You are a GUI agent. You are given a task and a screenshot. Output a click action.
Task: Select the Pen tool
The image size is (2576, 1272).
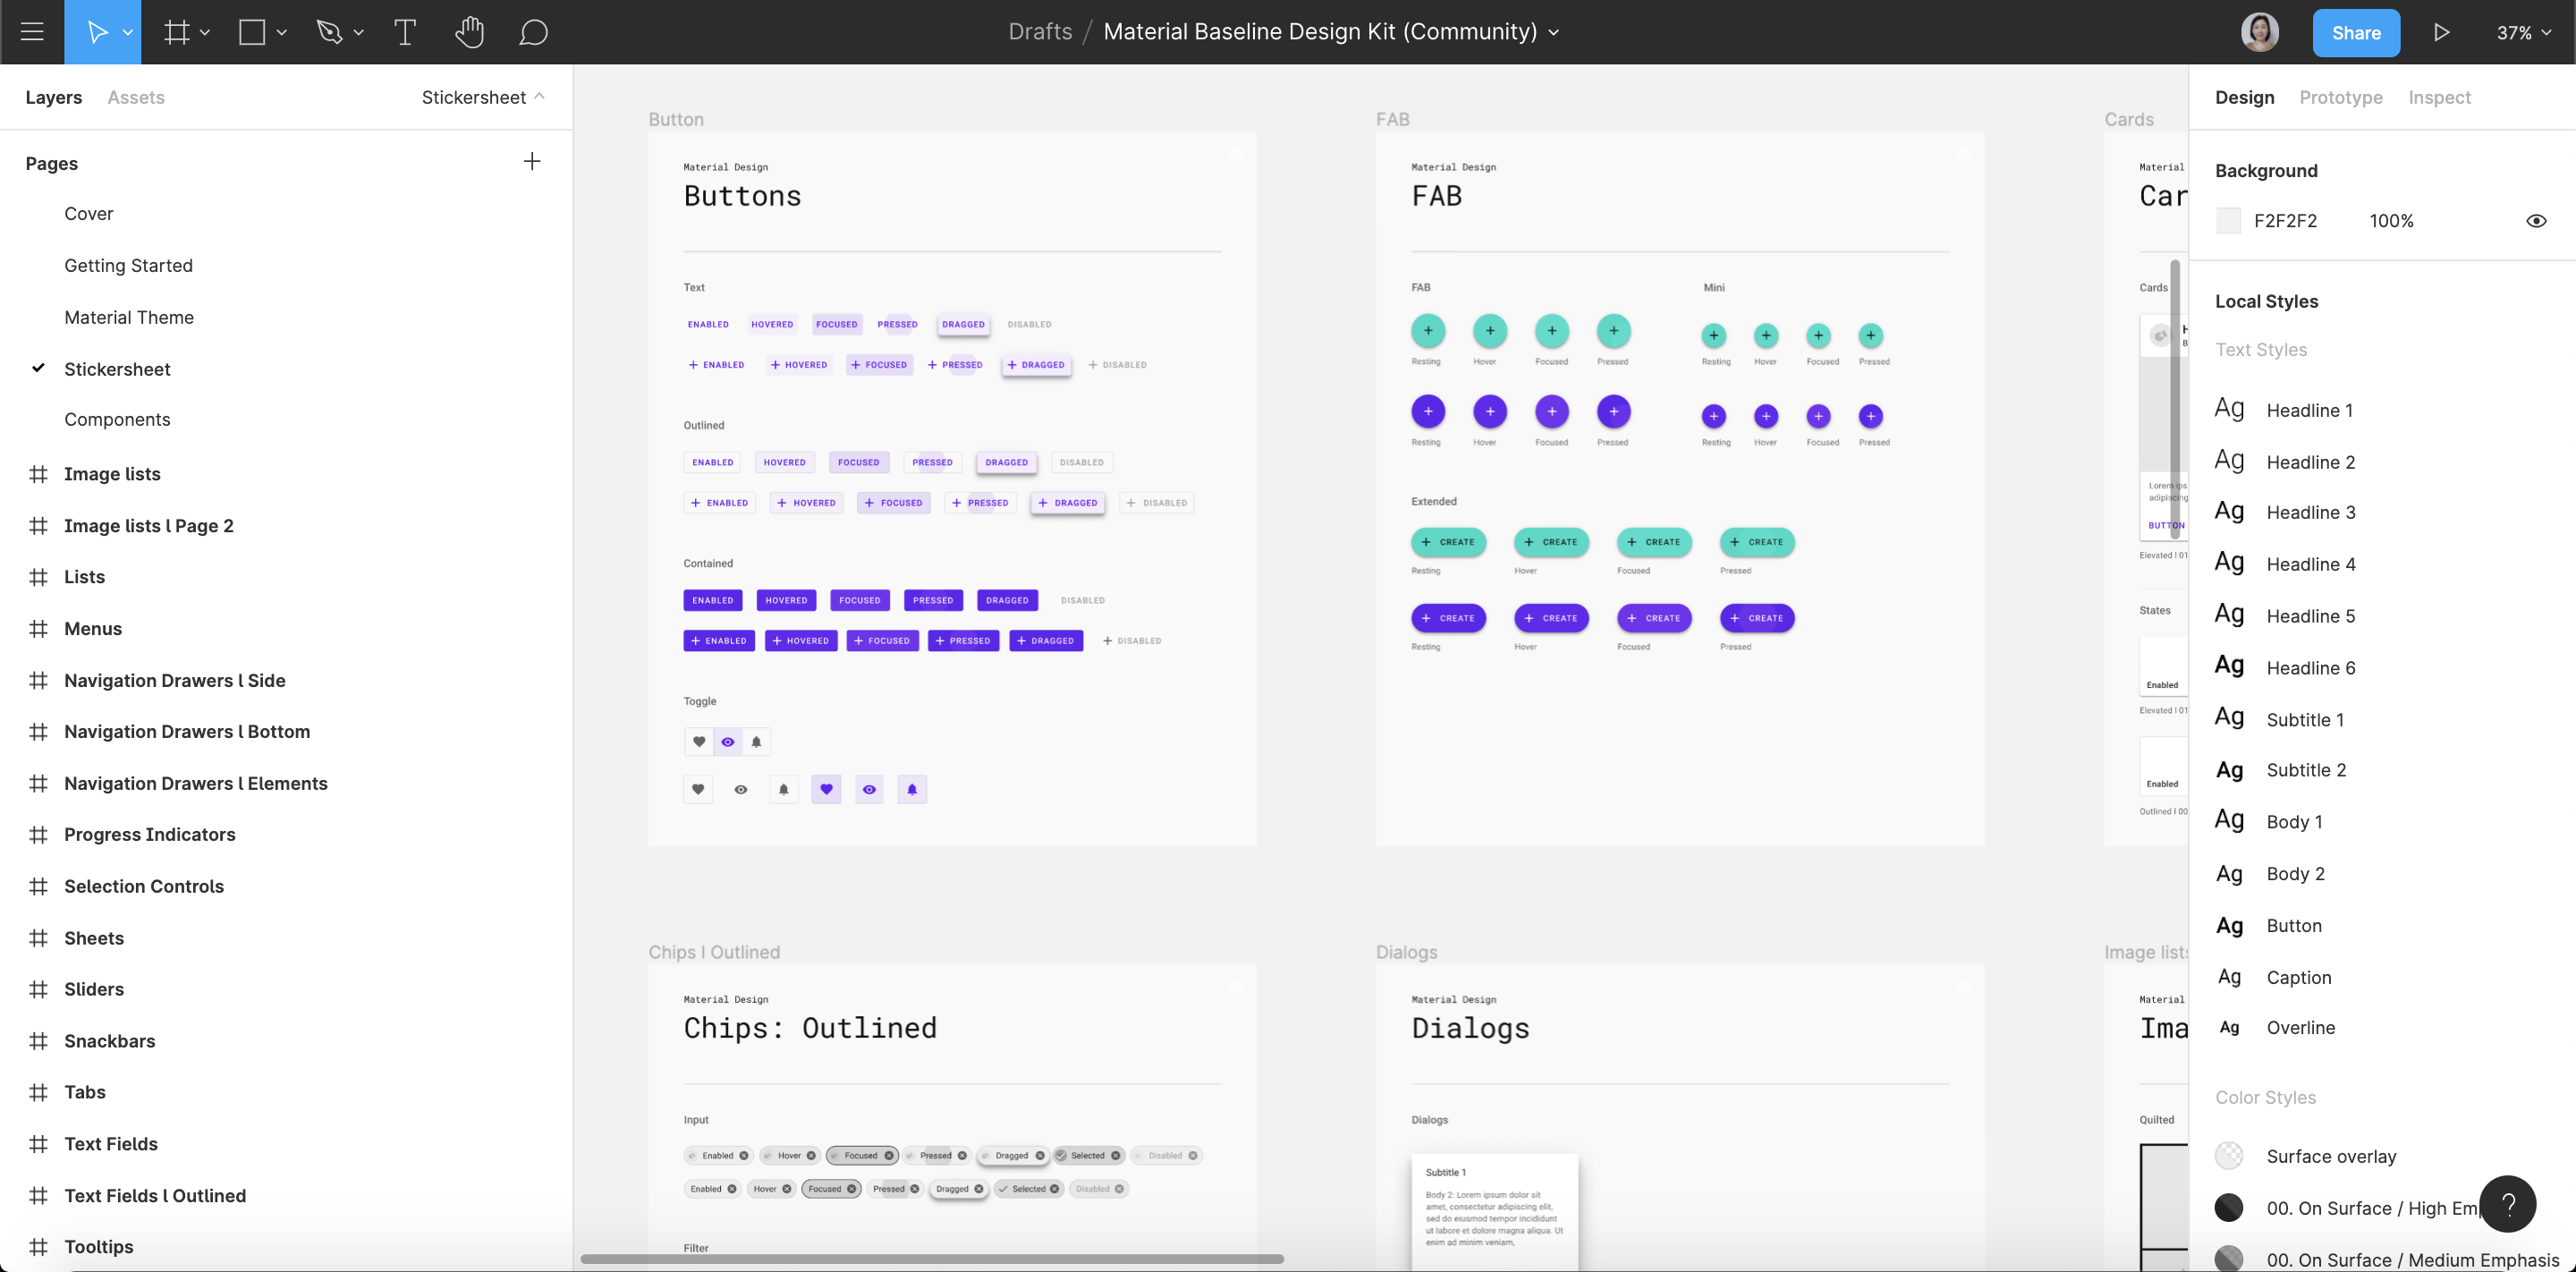click(329, 32)
